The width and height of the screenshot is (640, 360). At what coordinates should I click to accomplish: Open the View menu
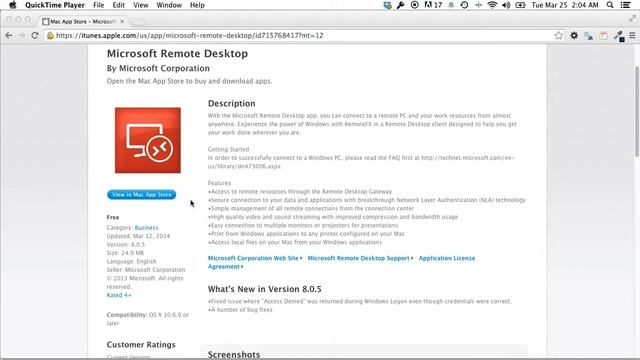(x=140, y=5)
